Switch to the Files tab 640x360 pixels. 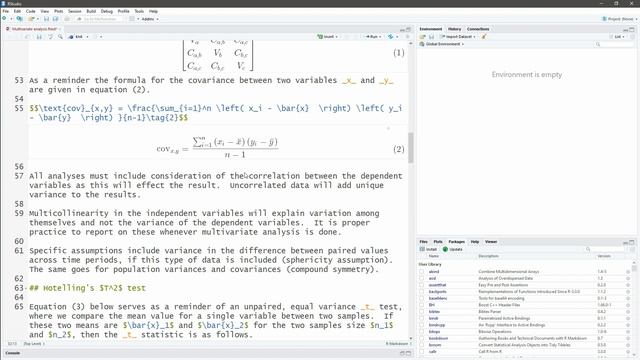(424, 242)
